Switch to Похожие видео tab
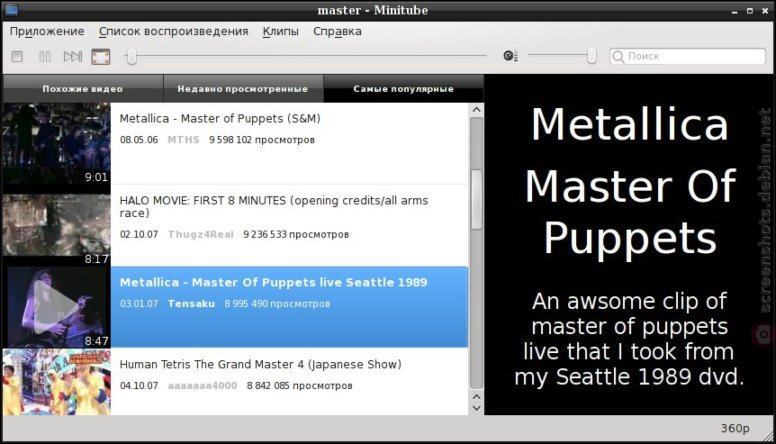 coord(83,89)
